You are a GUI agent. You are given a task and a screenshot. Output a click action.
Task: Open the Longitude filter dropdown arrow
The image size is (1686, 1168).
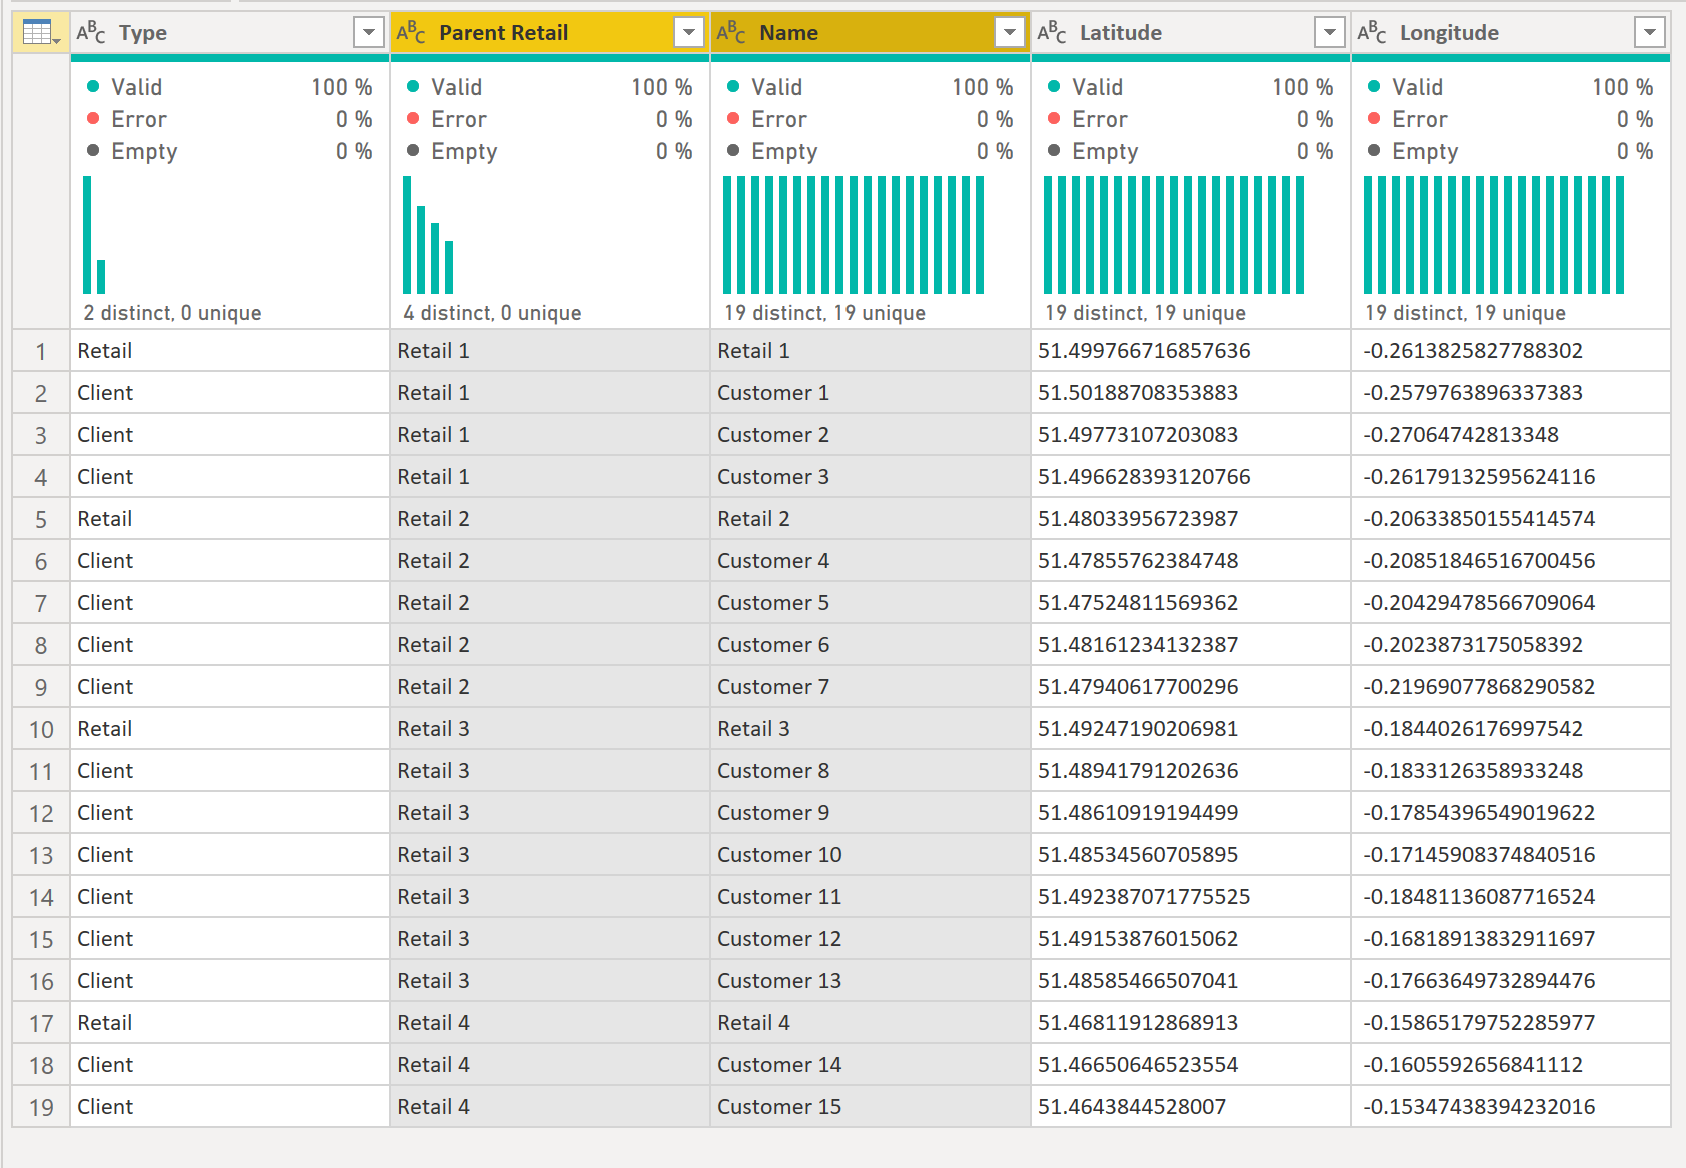[1650, 33]
